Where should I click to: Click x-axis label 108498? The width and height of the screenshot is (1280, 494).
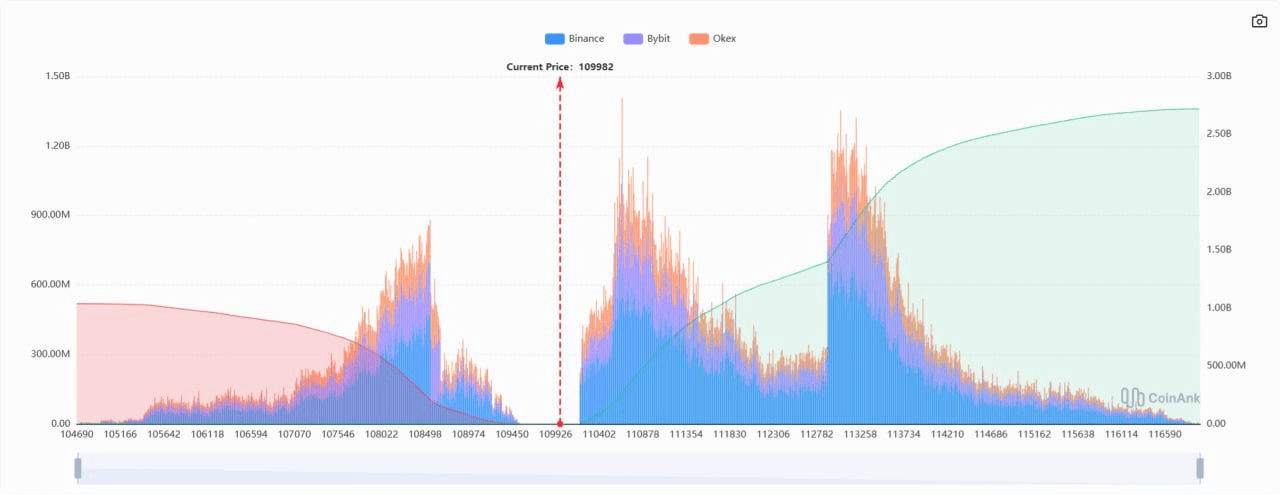[425, 435]
